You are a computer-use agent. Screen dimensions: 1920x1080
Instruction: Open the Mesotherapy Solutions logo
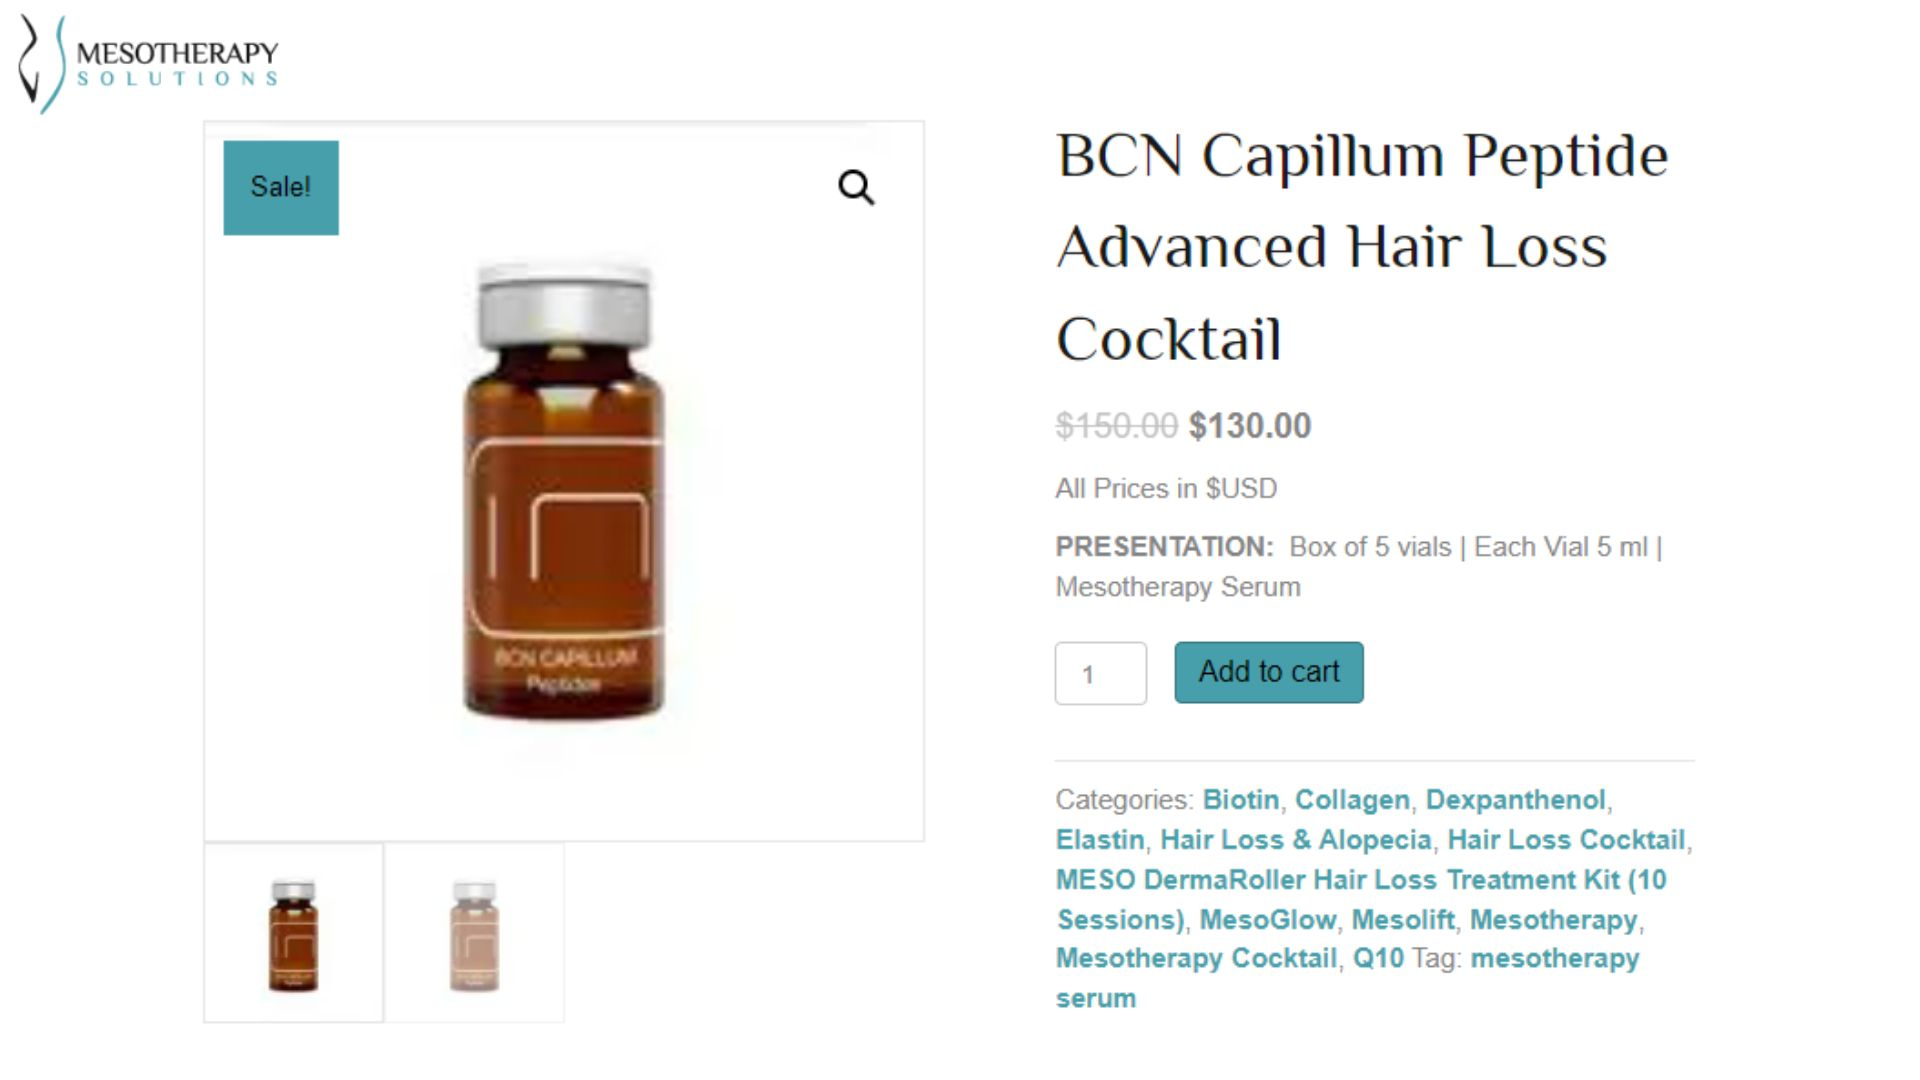pyautogui.click(x=148, y=64)
